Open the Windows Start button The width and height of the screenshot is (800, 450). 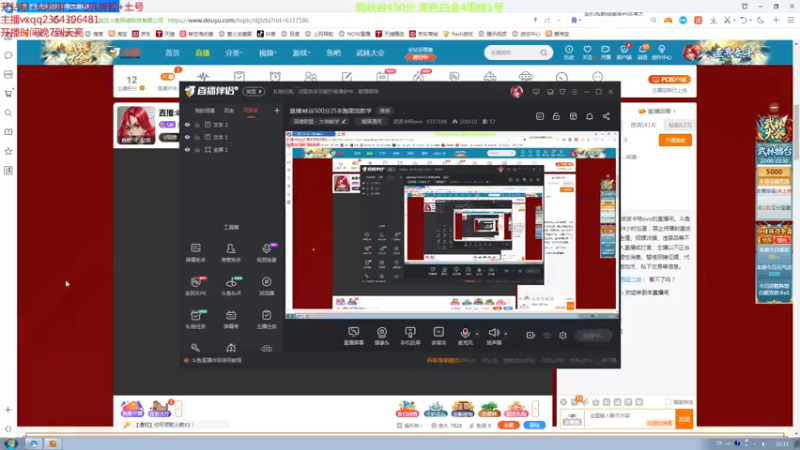pyautogui.click(x=10, y=443)
